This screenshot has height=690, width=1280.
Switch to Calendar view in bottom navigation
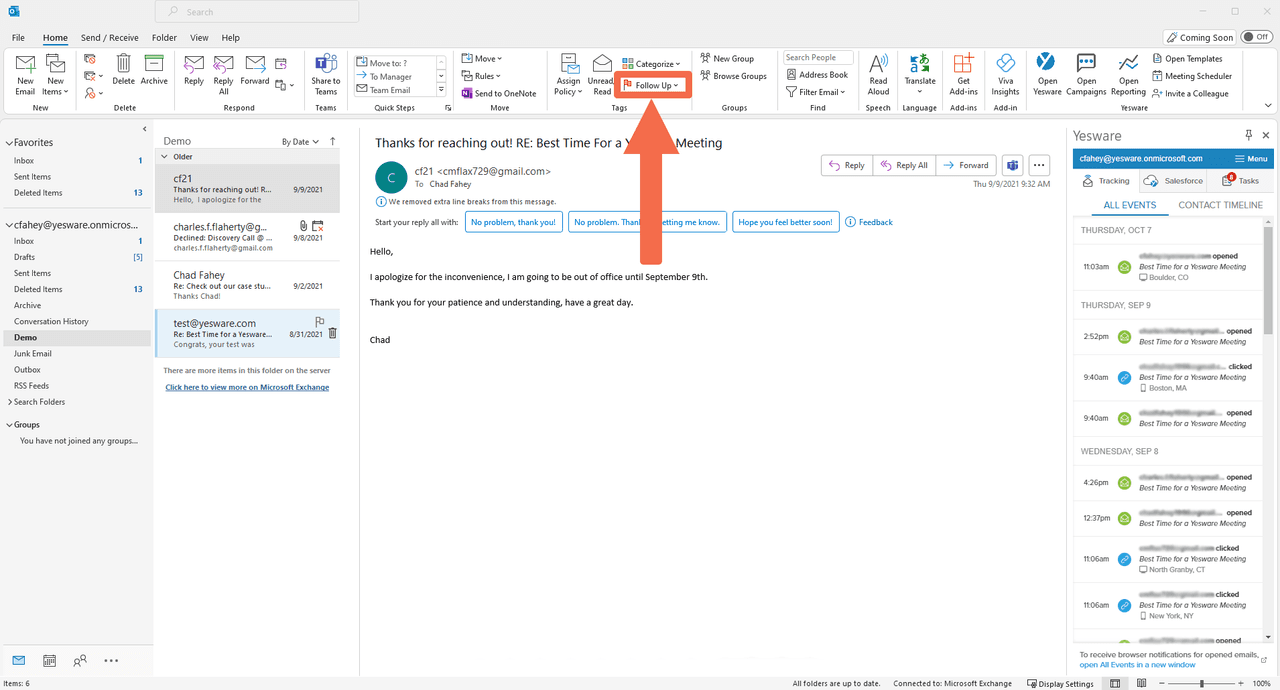(x=49, y=660)
